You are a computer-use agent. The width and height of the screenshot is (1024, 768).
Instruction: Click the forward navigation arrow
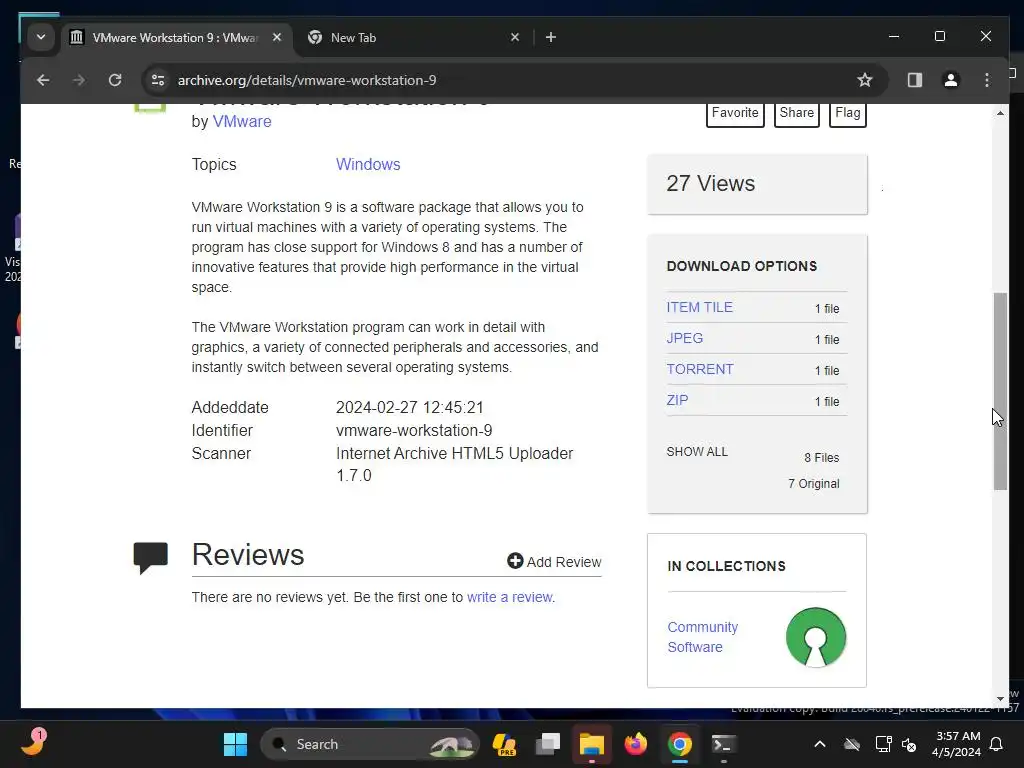click(x=79, y=80)
